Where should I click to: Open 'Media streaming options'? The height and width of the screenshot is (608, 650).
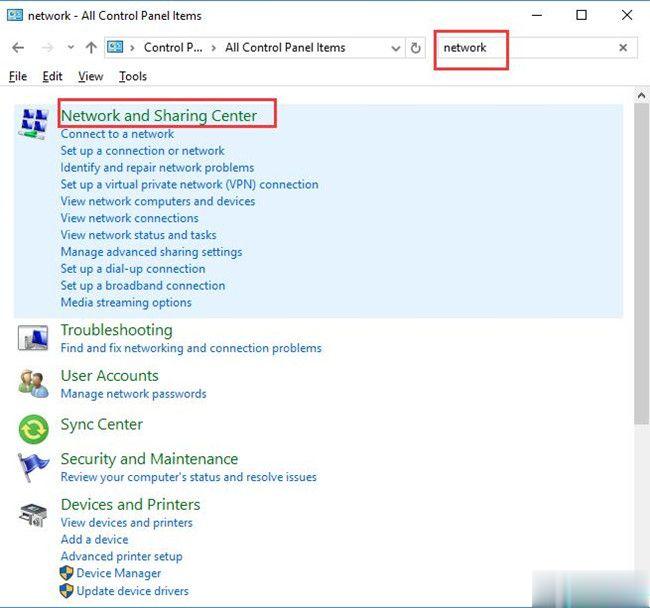point(126,303)
